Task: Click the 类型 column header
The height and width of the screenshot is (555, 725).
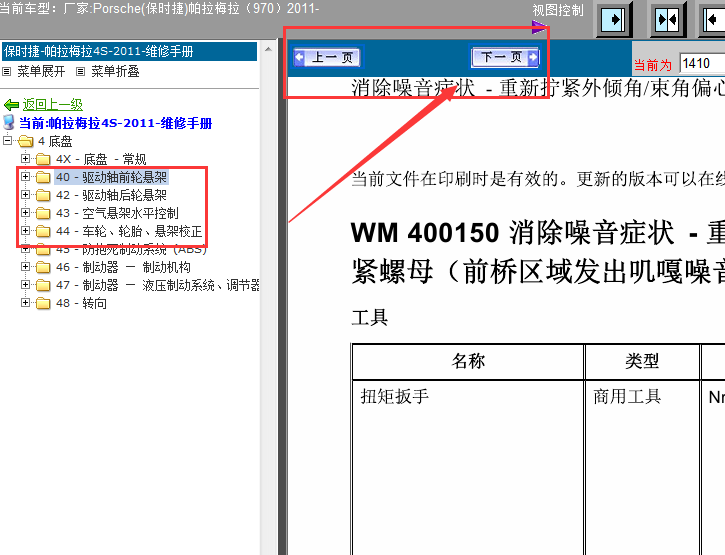Action: coord(643,361)
